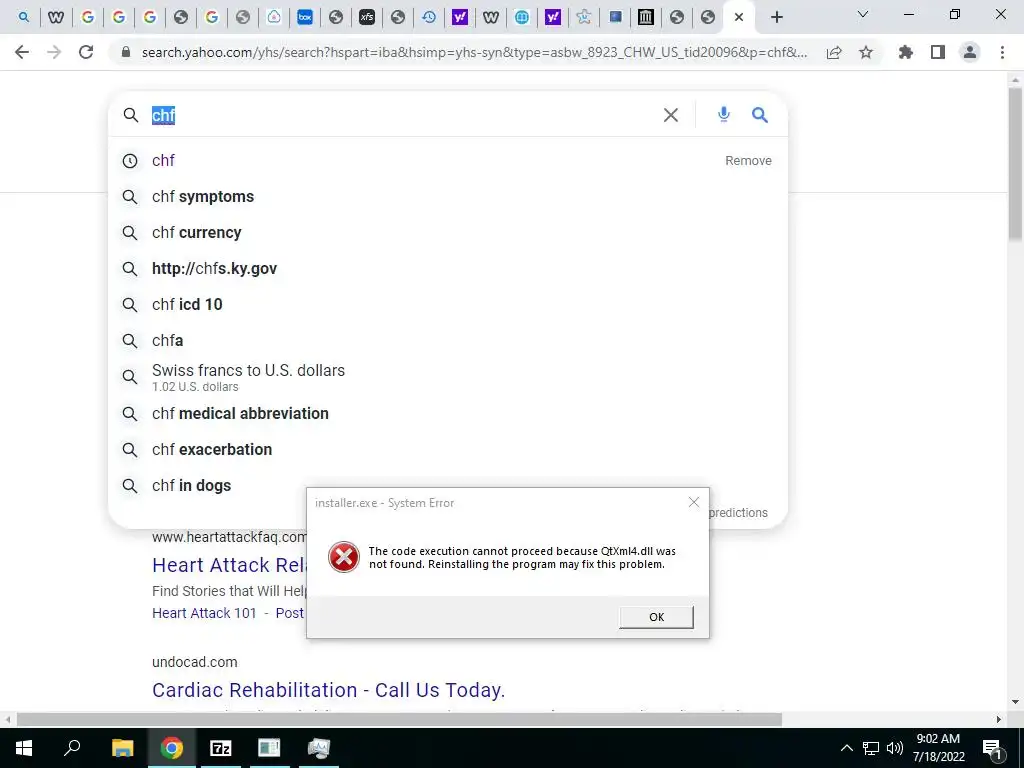The height and width of the screenshot is (768, 1024).
Task: Click OK in the System Error dialog
Action: 656,617
